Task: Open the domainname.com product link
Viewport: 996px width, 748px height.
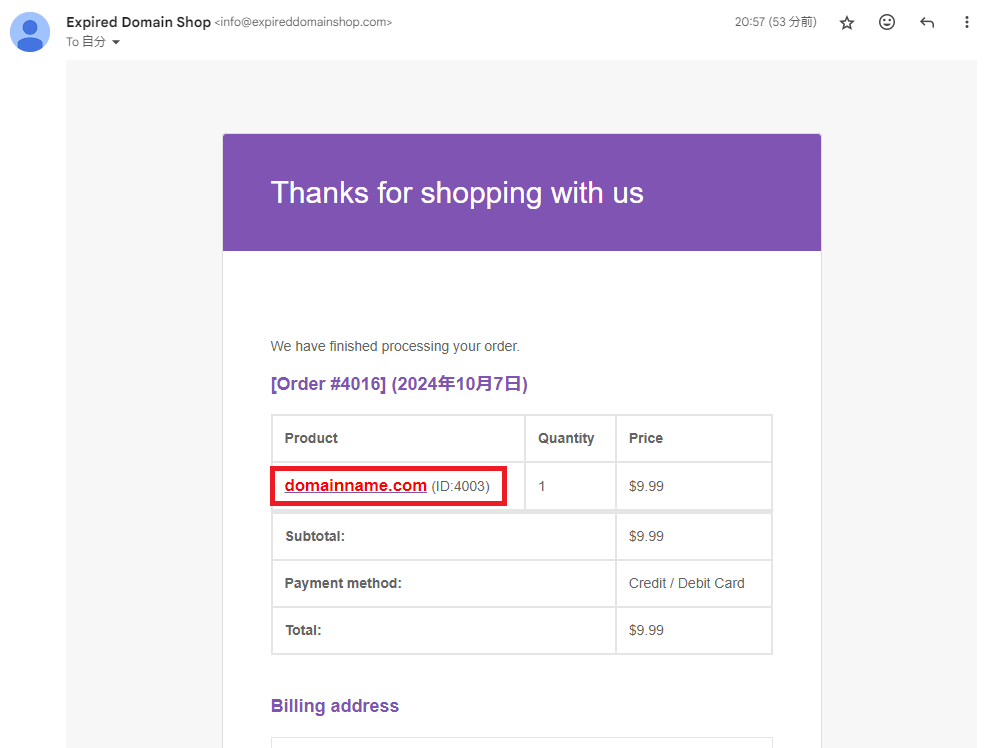Action: pos(355,486)
